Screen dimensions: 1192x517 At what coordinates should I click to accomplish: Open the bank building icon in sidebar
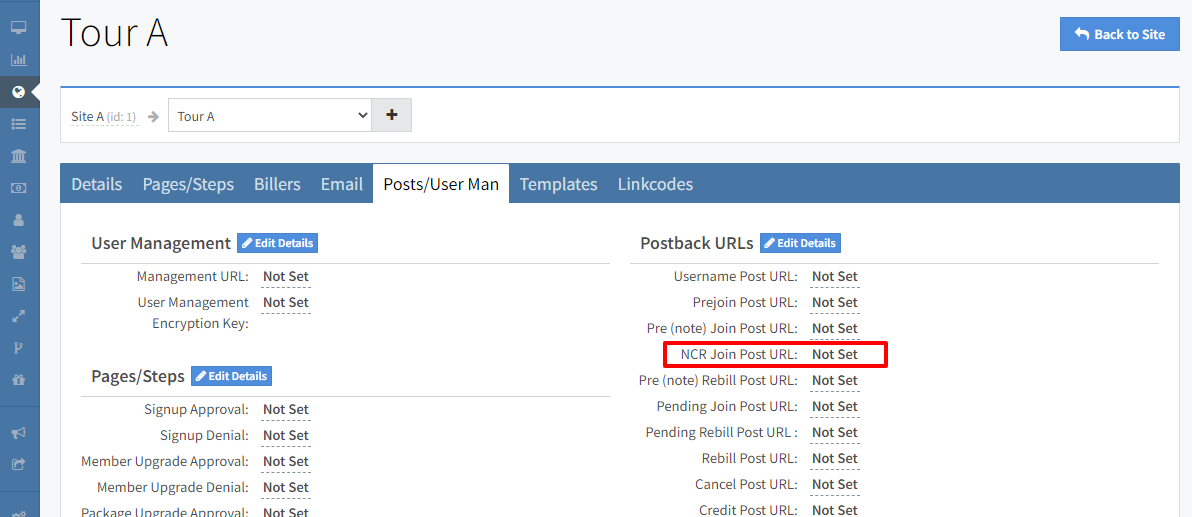[18, 156]
